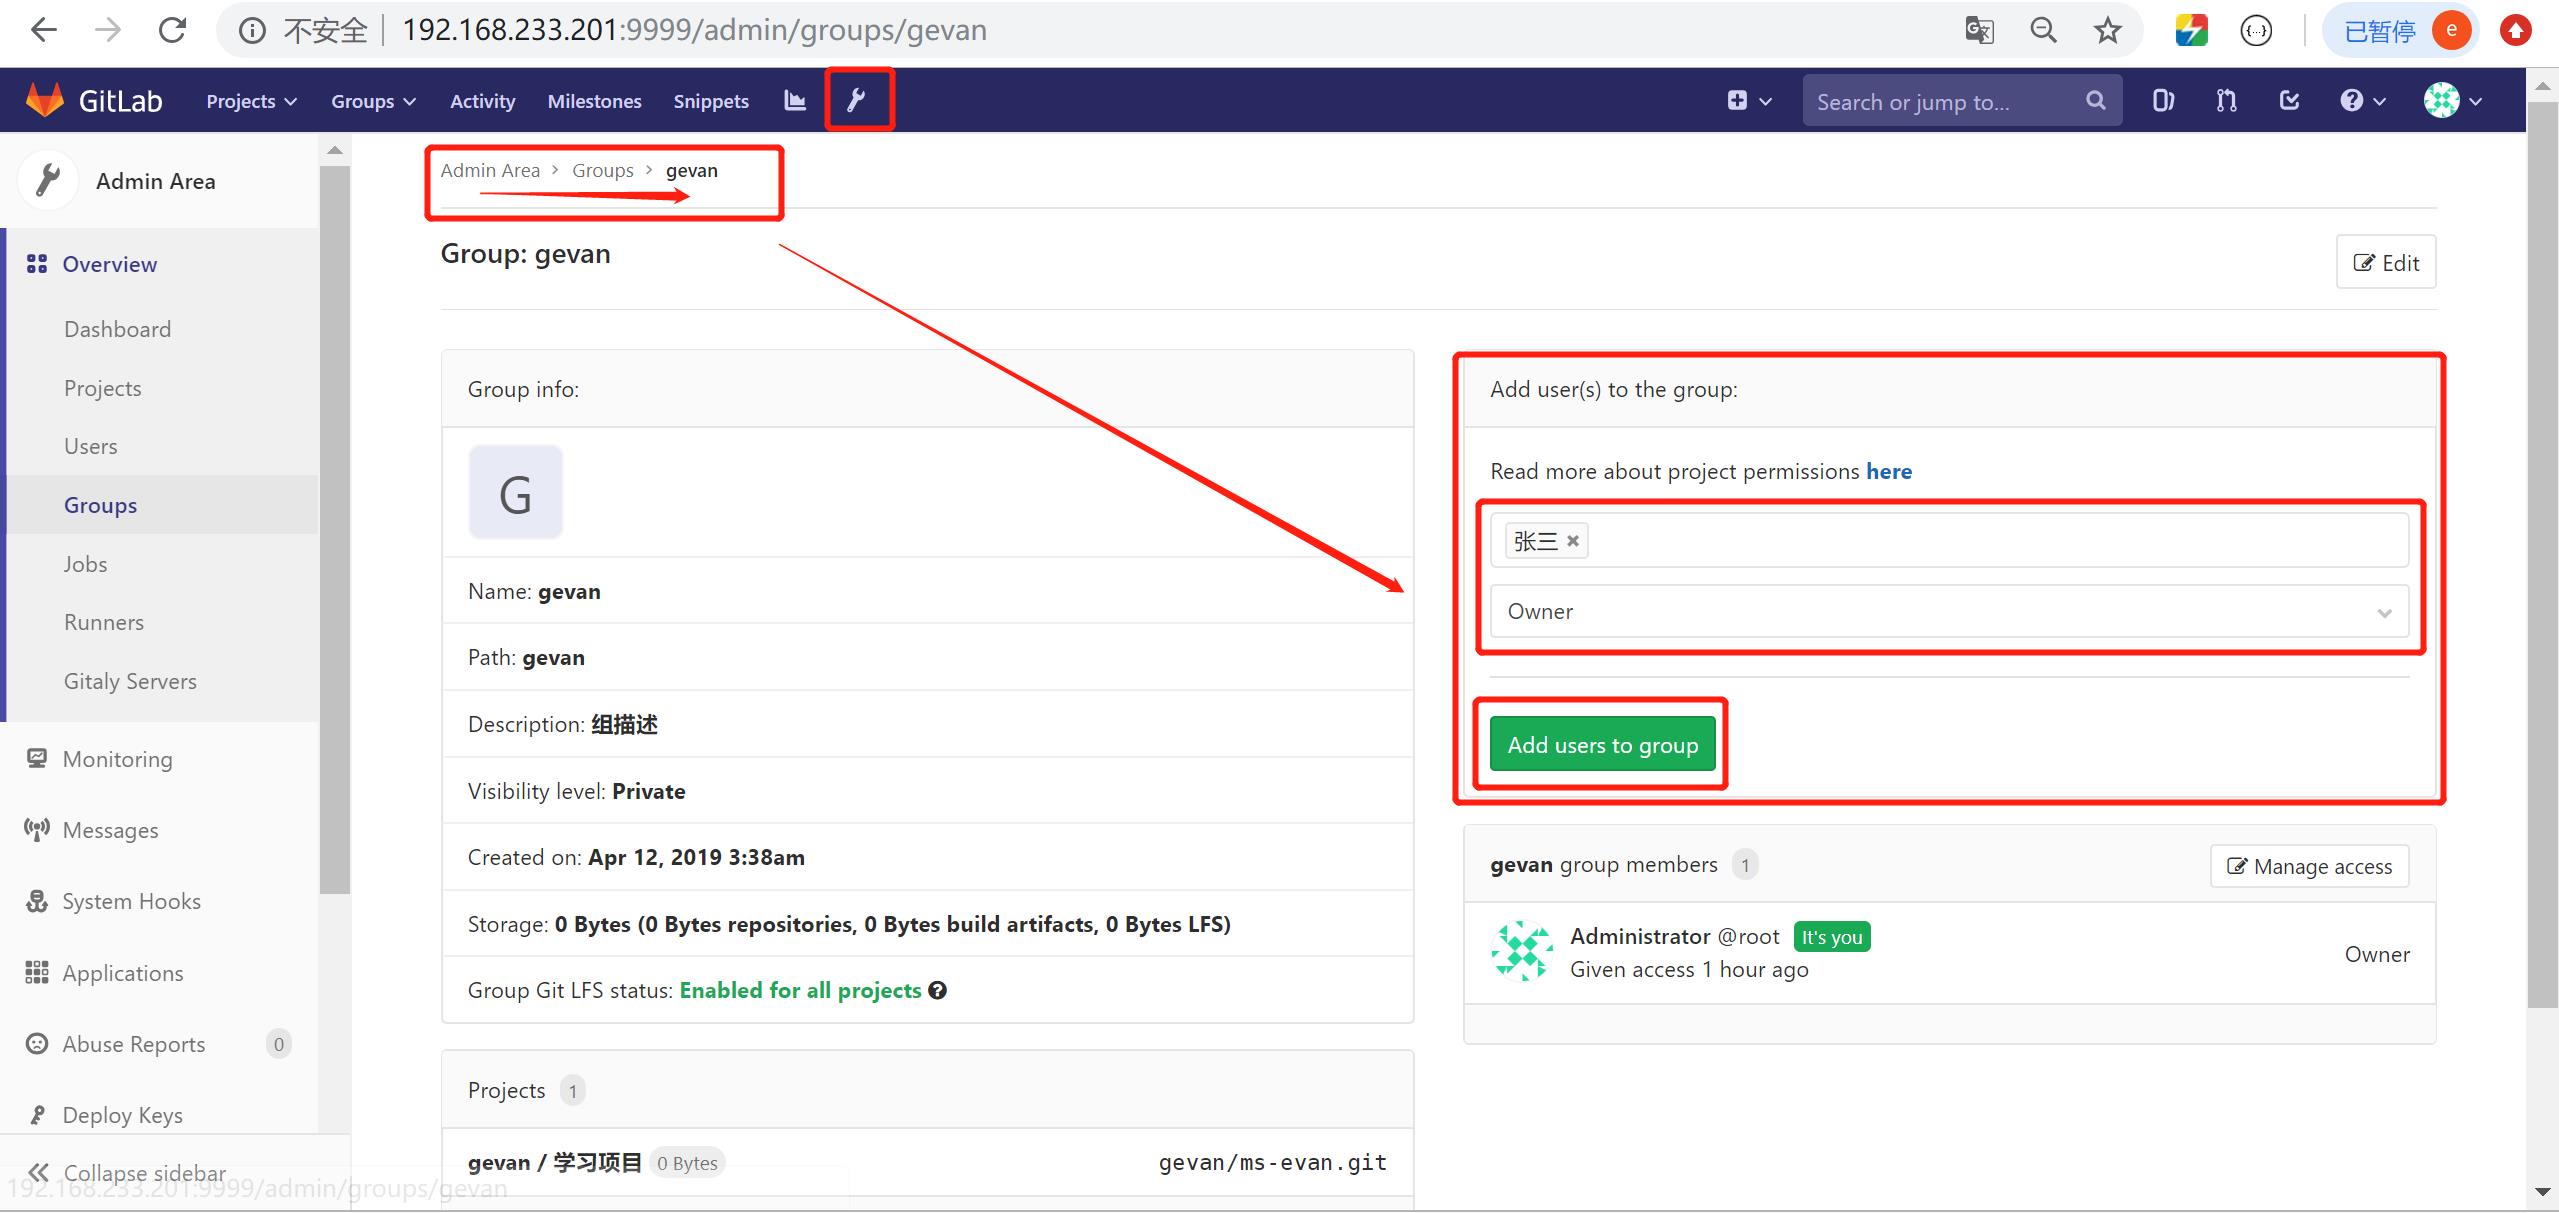Click the Add users to group button
2559x1213 pixels.
click(1602, 745)
